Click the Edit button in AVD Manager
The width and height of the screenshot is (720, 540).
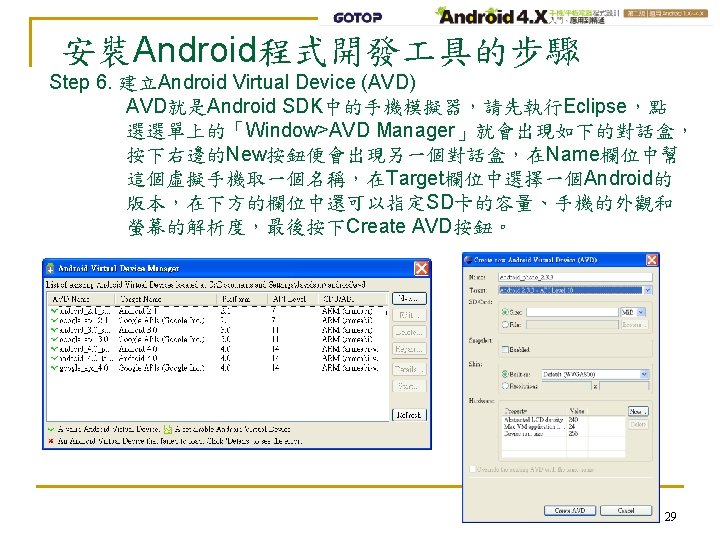(x=409, y=315)
